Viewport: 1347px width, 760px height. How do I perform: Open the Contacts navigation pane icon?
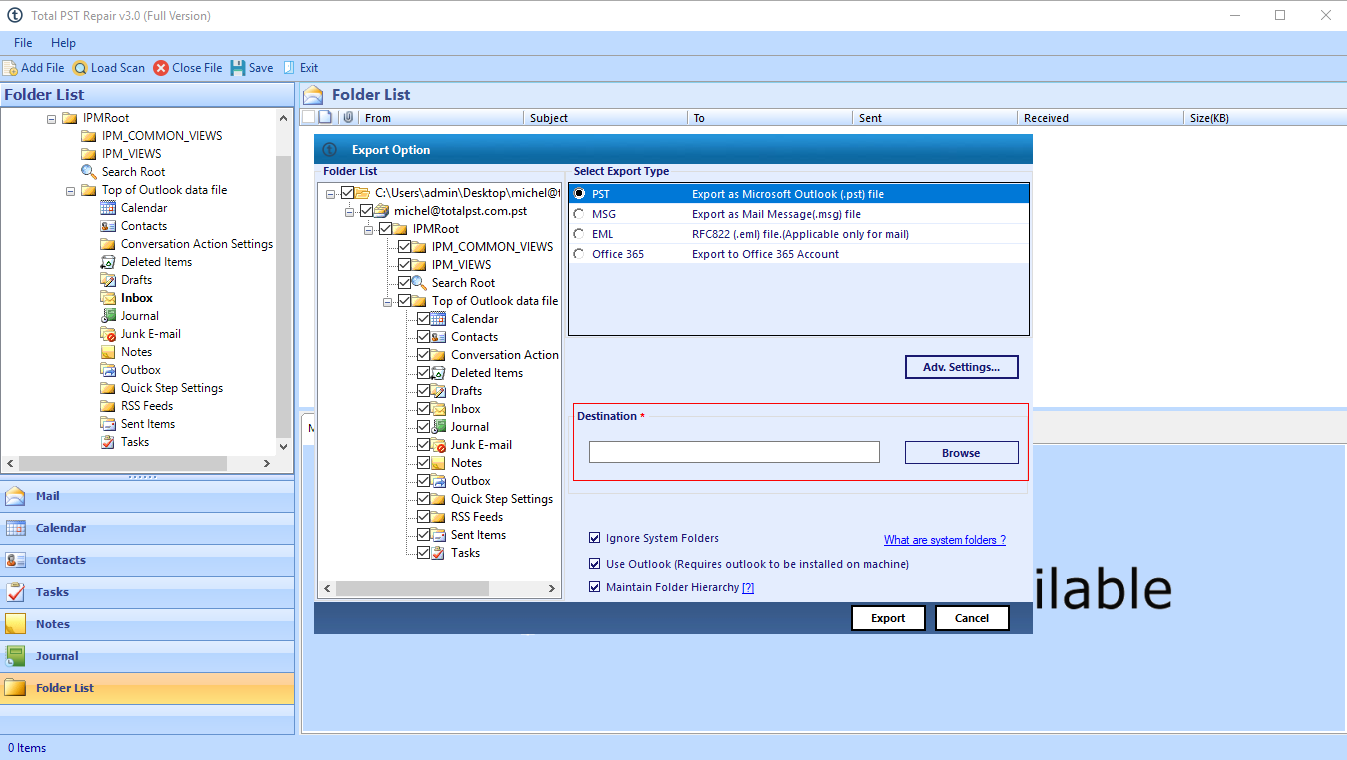(x=16, y=560)
